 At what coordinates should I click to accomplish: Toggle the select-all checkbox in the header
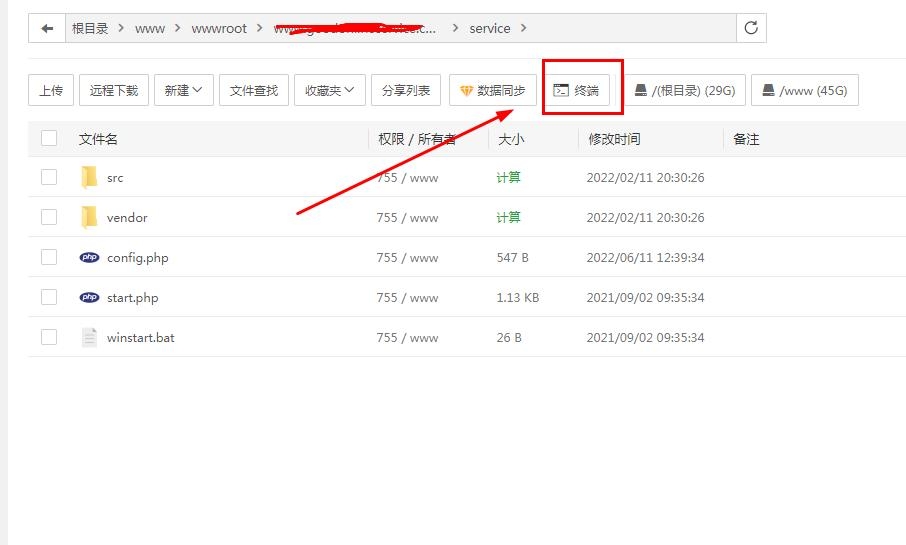[49, 138]
